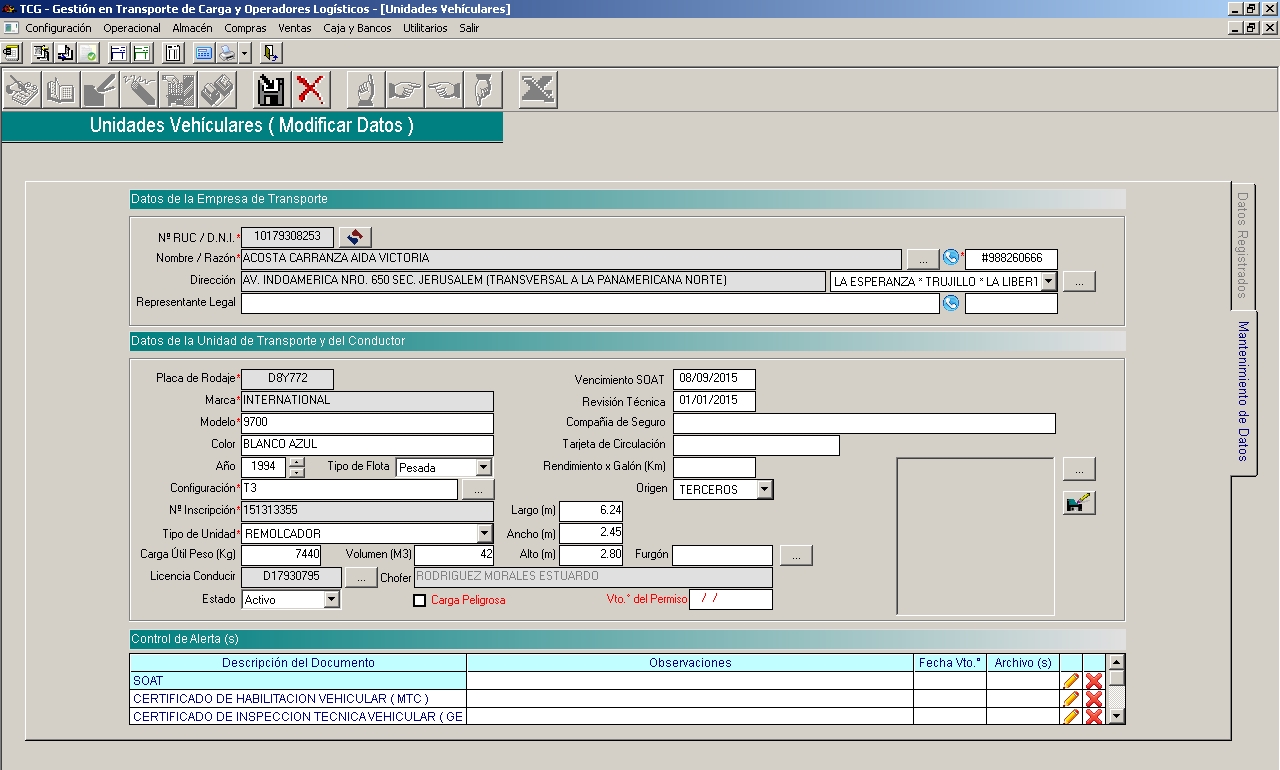The width and height of the screenshot is (1280, 770).
Task: Open the Estado dropdown
Action: 332,600
